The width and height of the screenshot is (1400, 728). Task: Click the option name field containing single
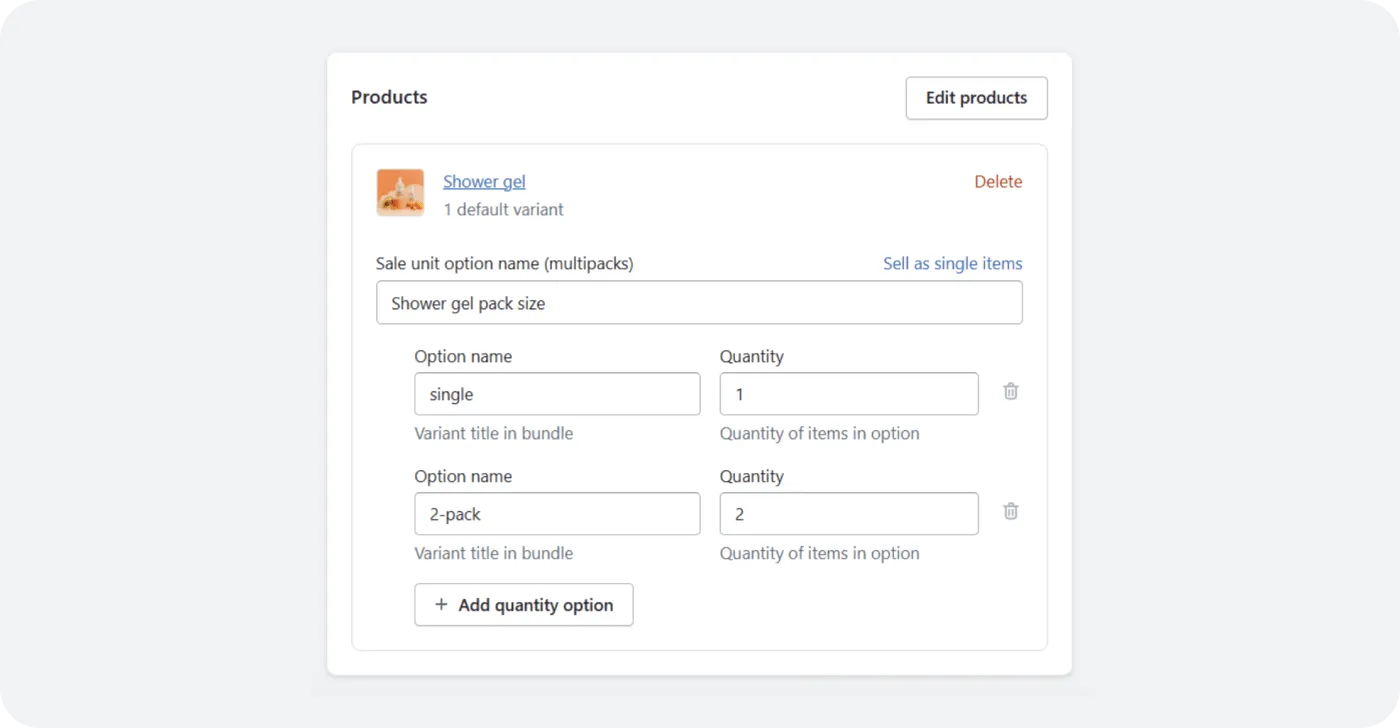557,394
